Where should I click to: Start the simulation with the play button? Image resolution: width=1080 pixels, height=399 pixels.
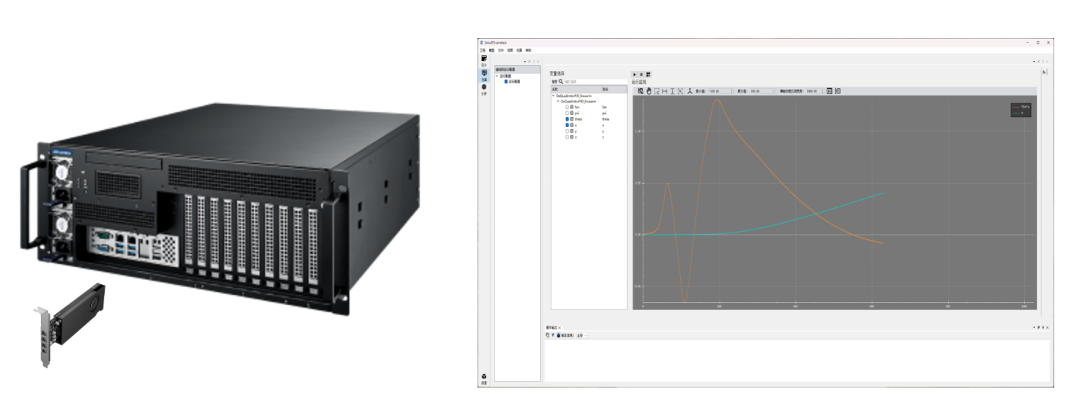tap(634, 74)
